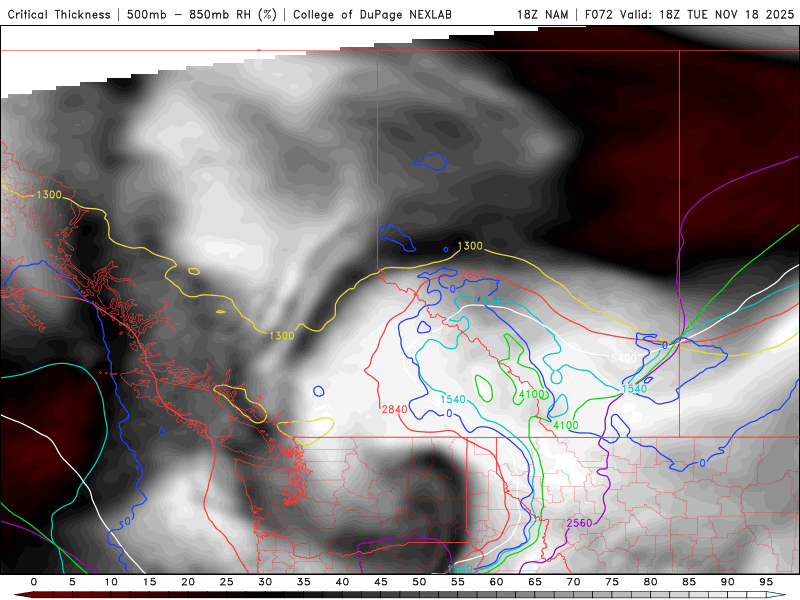
Task: Click the colorbar scale value "30"
Action: [265, 582]
